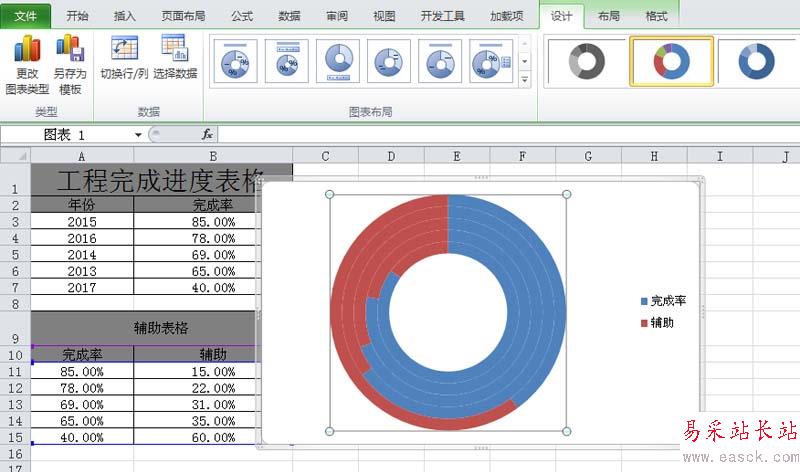Open the Name Box dropdown arrow

(x=138, y=135)
